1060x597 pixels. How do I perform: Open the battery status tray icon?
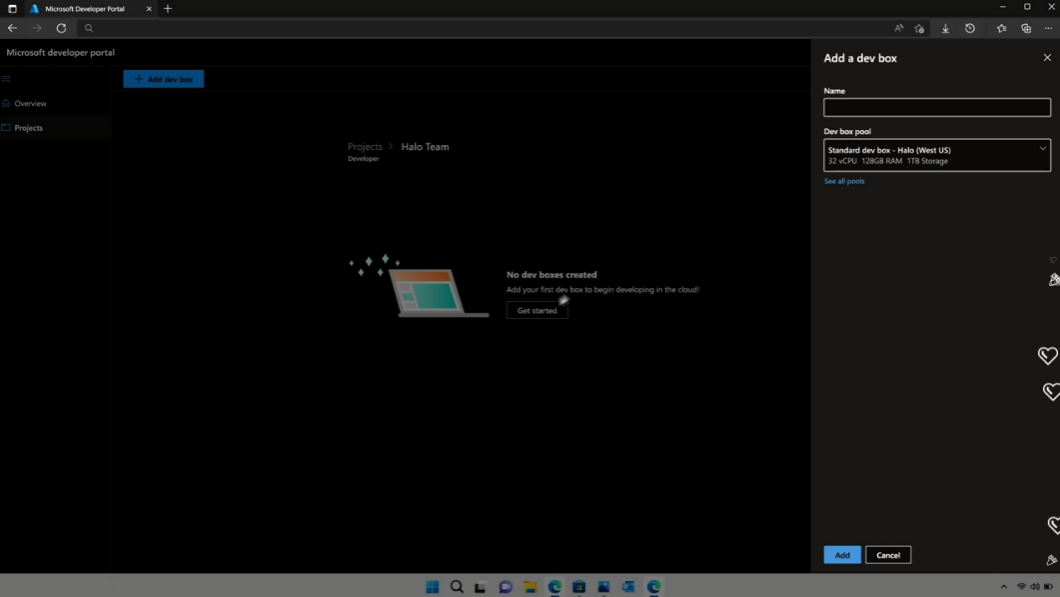pyautogui.click(x=1048, y=587)
